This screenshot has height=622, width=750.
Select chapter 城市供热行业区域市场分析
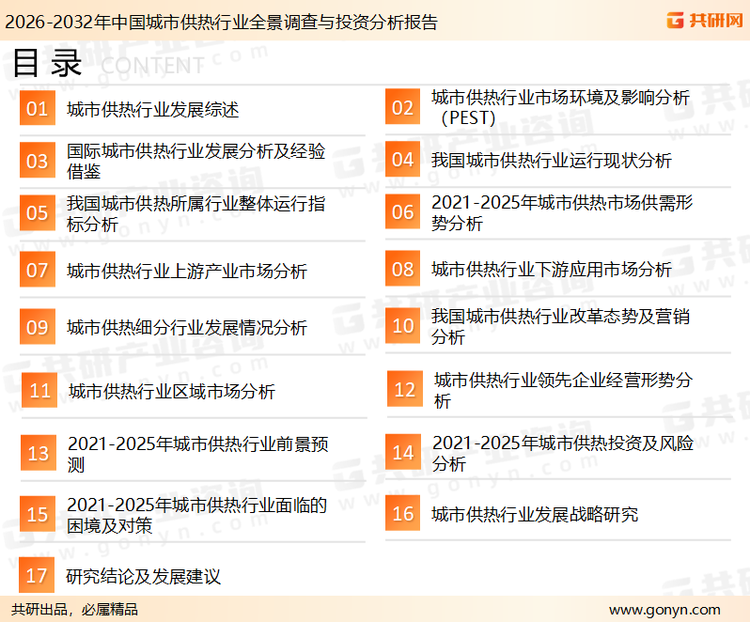pyautogui.click(x=172, y=391)
